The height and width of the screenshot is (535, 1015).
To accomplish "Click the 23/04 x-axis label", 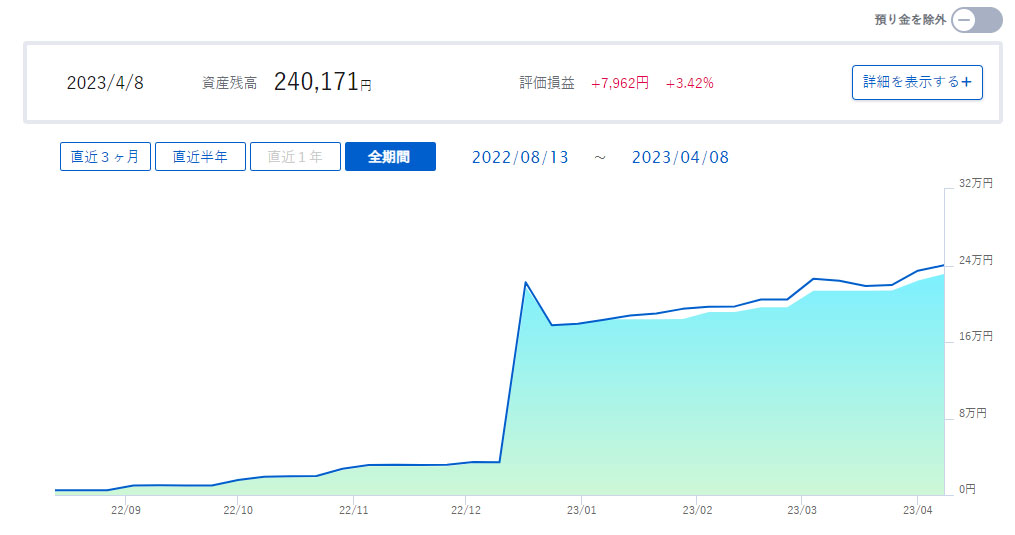I will click(918, 510).
